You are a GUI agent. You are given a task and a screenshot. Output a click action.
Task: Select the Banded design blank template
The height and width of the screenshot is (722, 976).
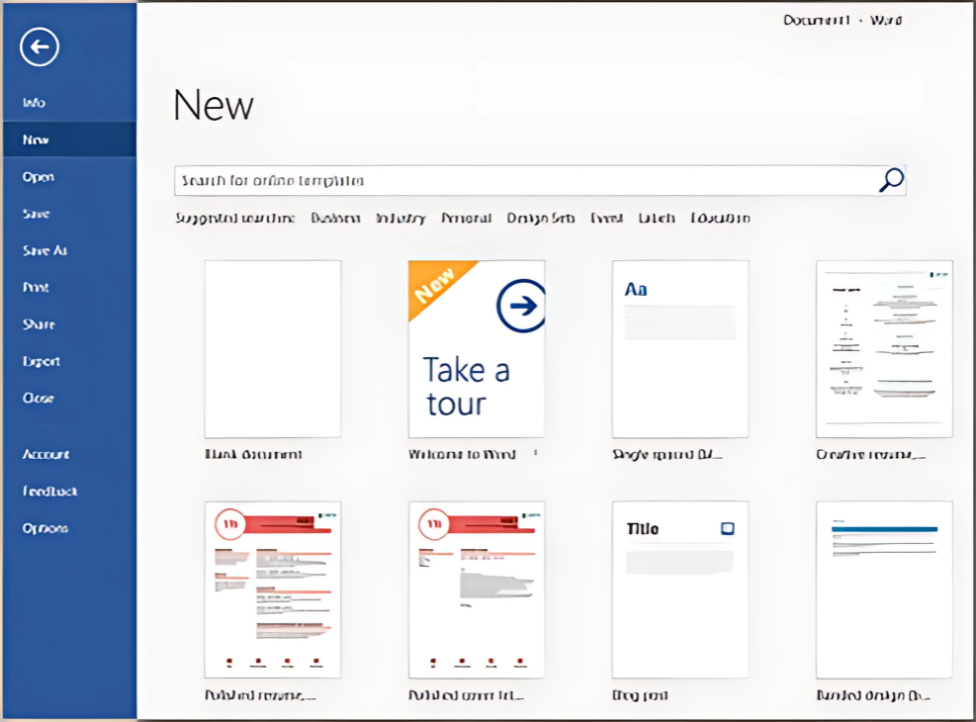pos(884,589)
